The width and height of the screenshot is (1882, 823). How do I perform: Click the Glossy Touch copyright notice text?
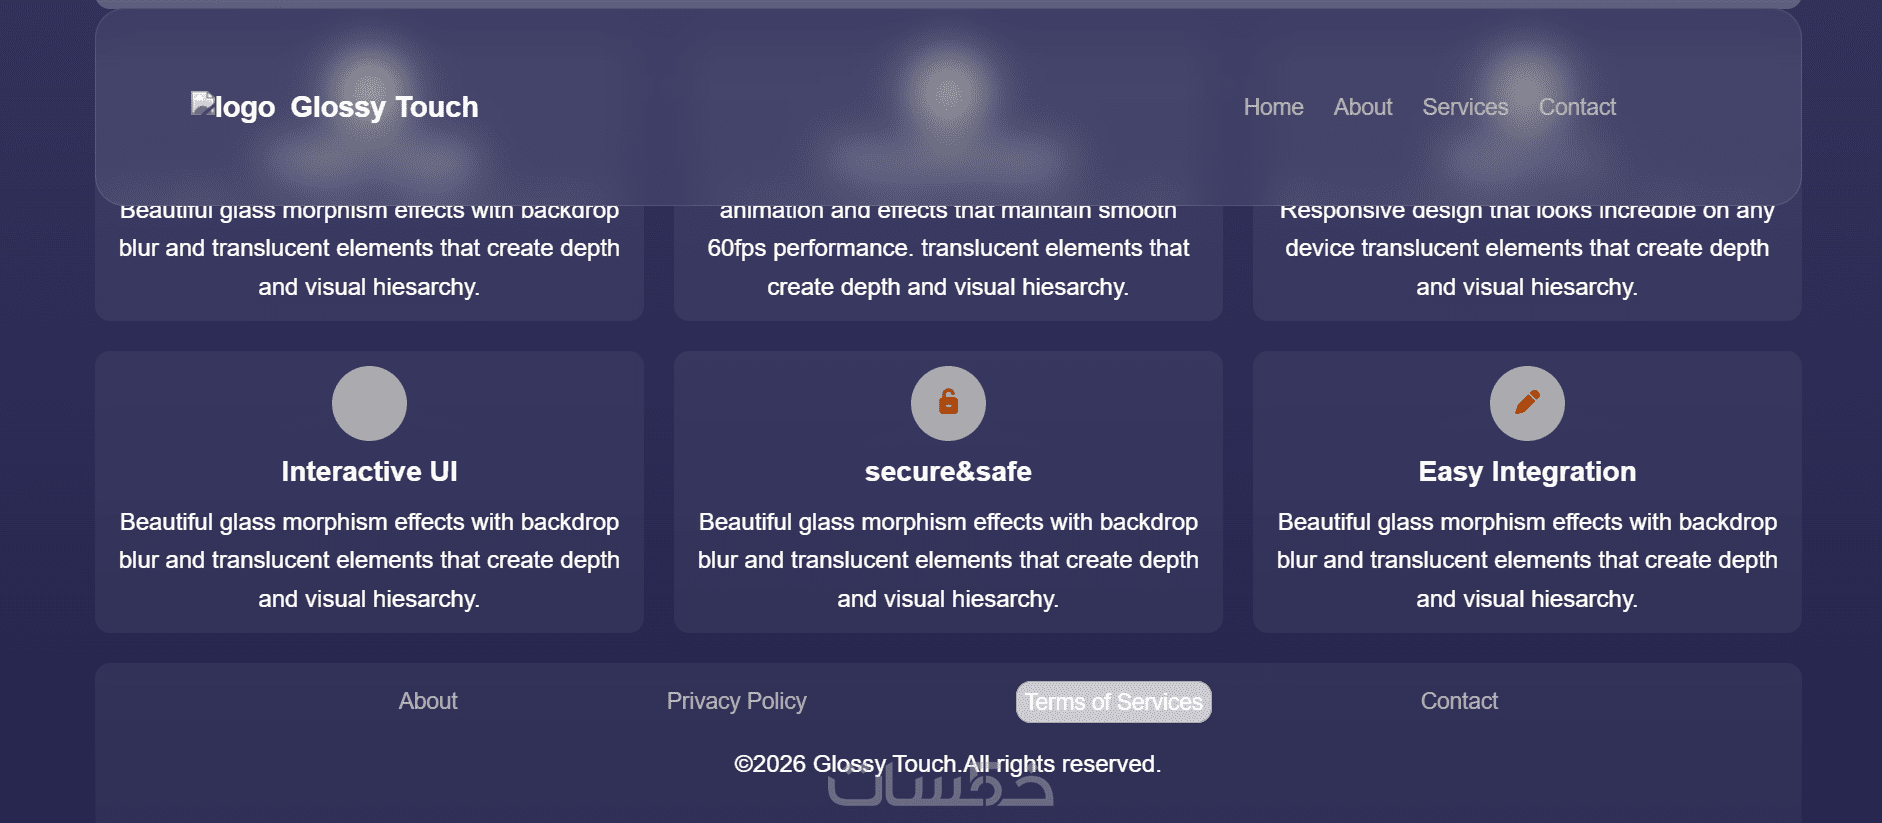tap(947, 764)
